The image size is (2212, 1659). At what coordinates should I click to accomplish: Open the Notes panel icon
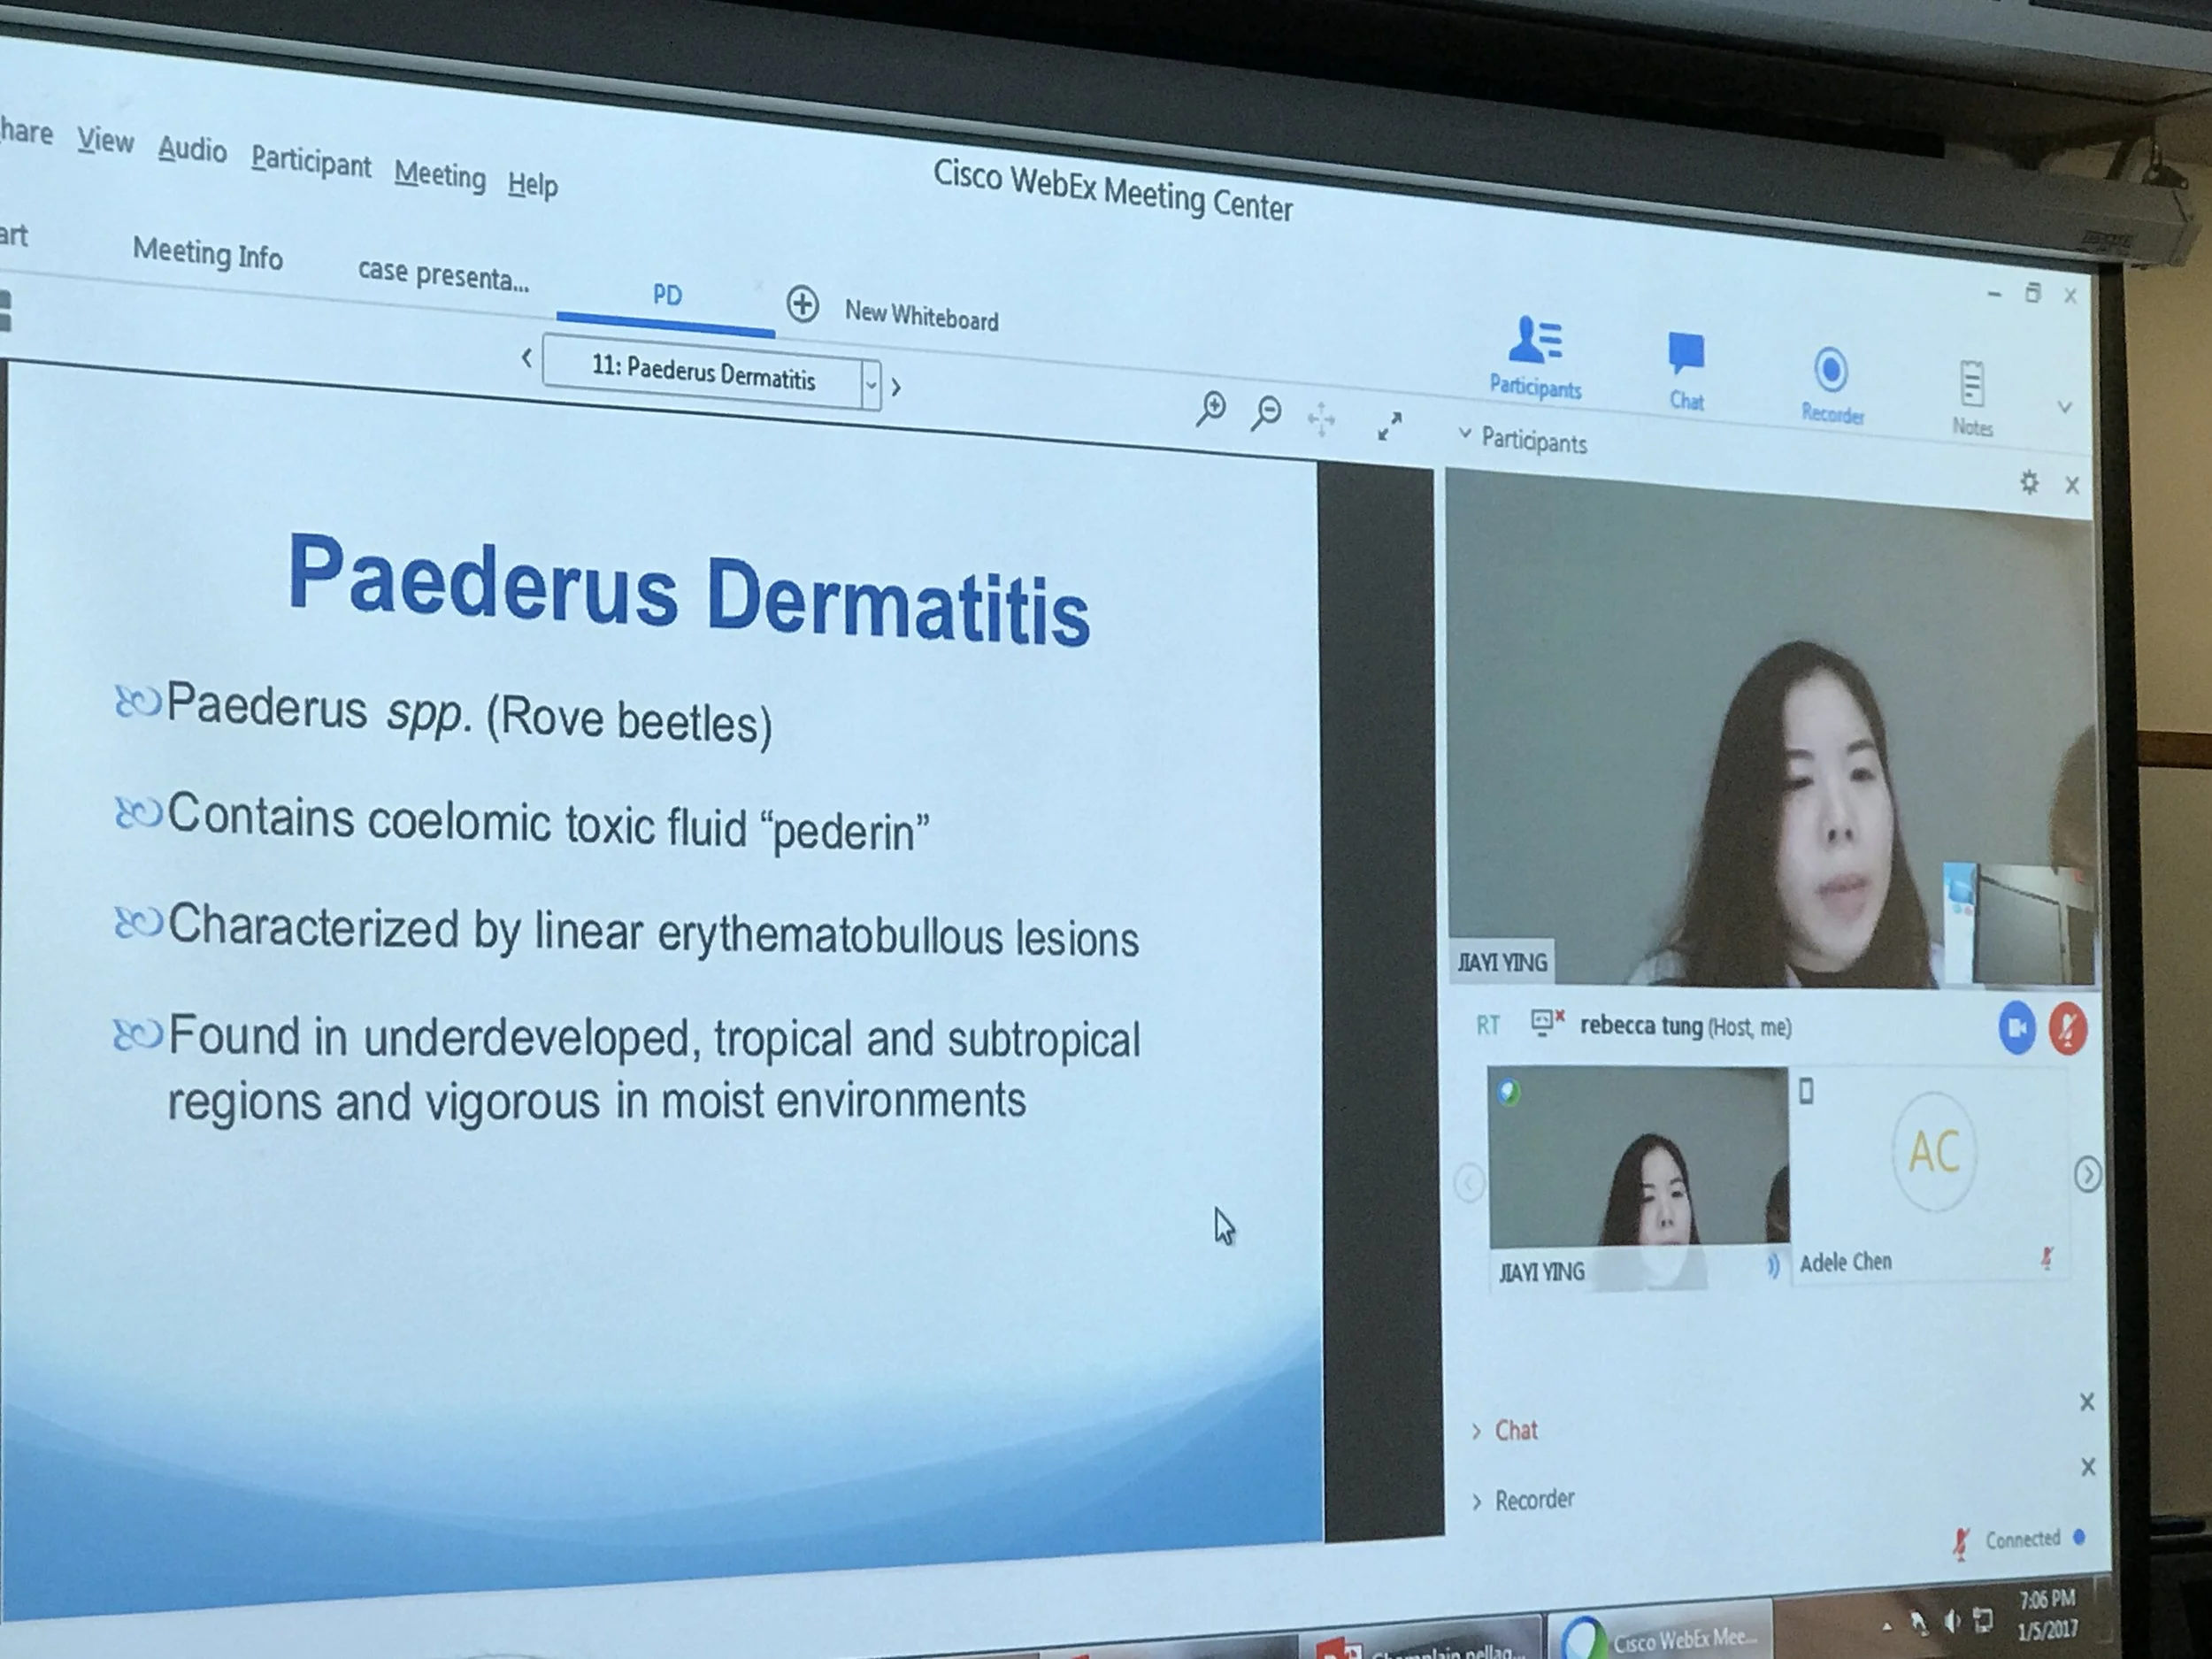click(x=1971, y=385)
